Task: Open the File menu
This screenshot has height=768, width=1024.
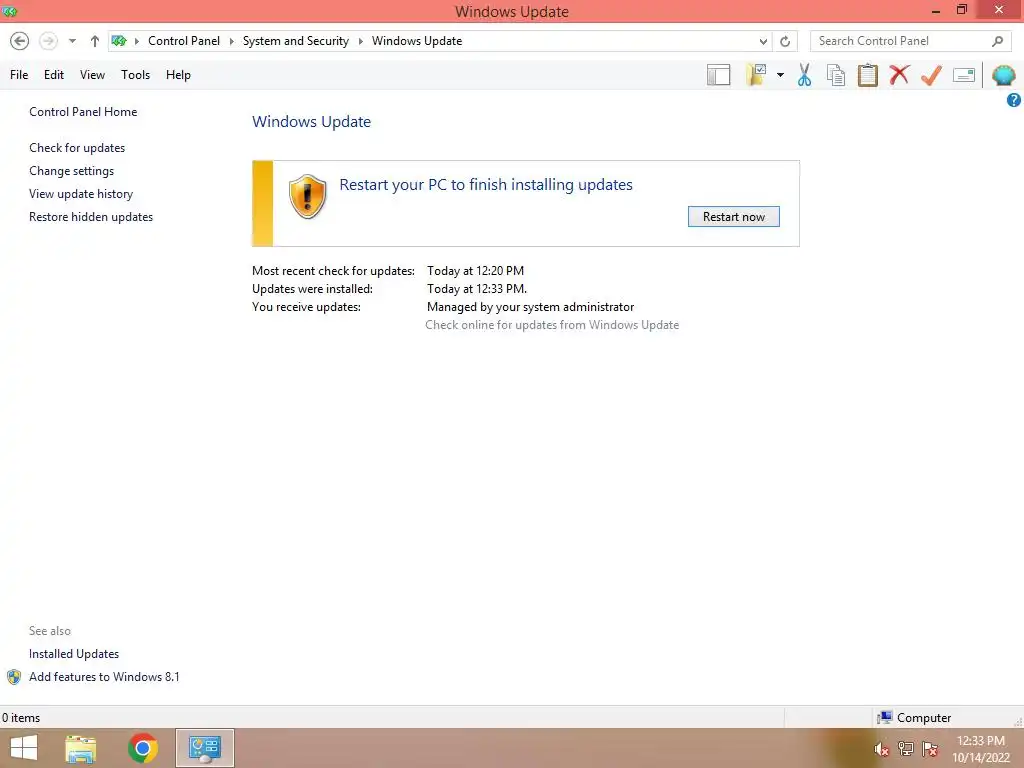Action: point(19,74)
